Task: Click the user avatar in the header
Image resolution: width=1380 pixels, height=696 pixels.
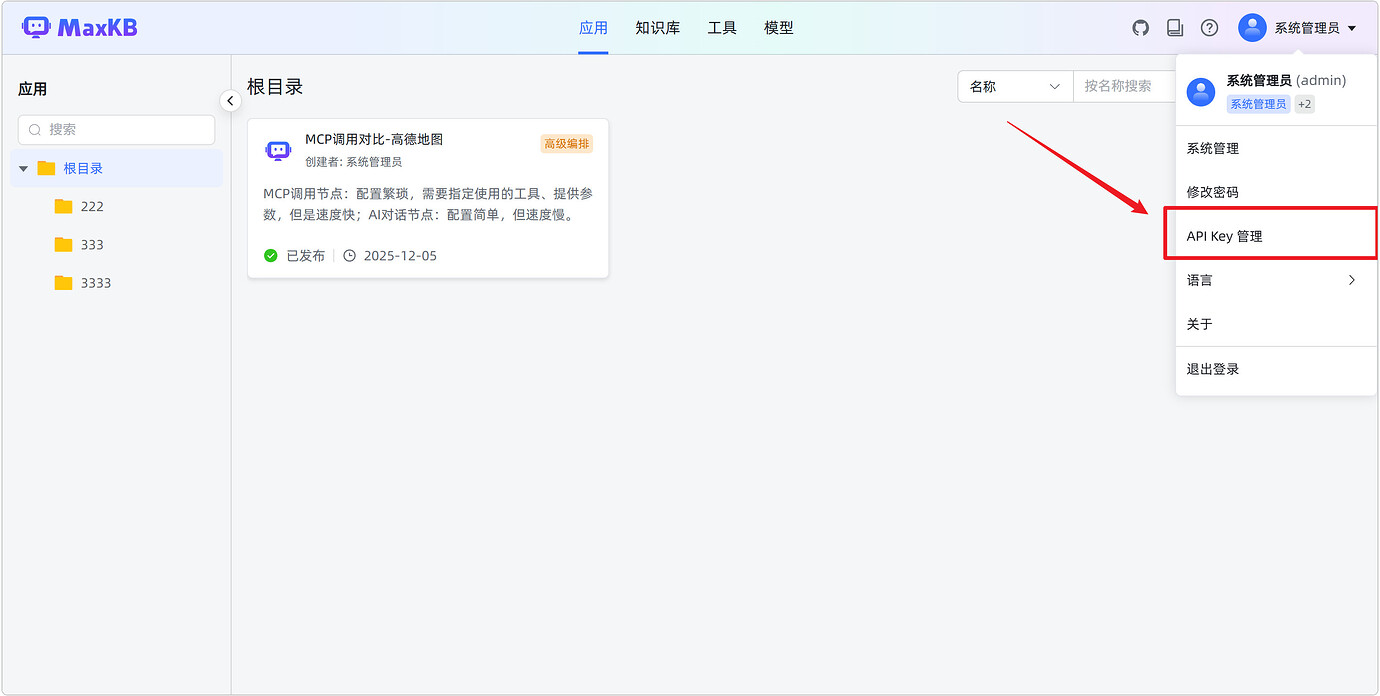Action: (1252, 28)
